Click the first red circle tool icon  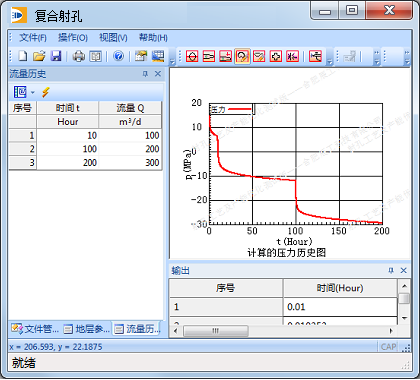(x=192, y=56)
